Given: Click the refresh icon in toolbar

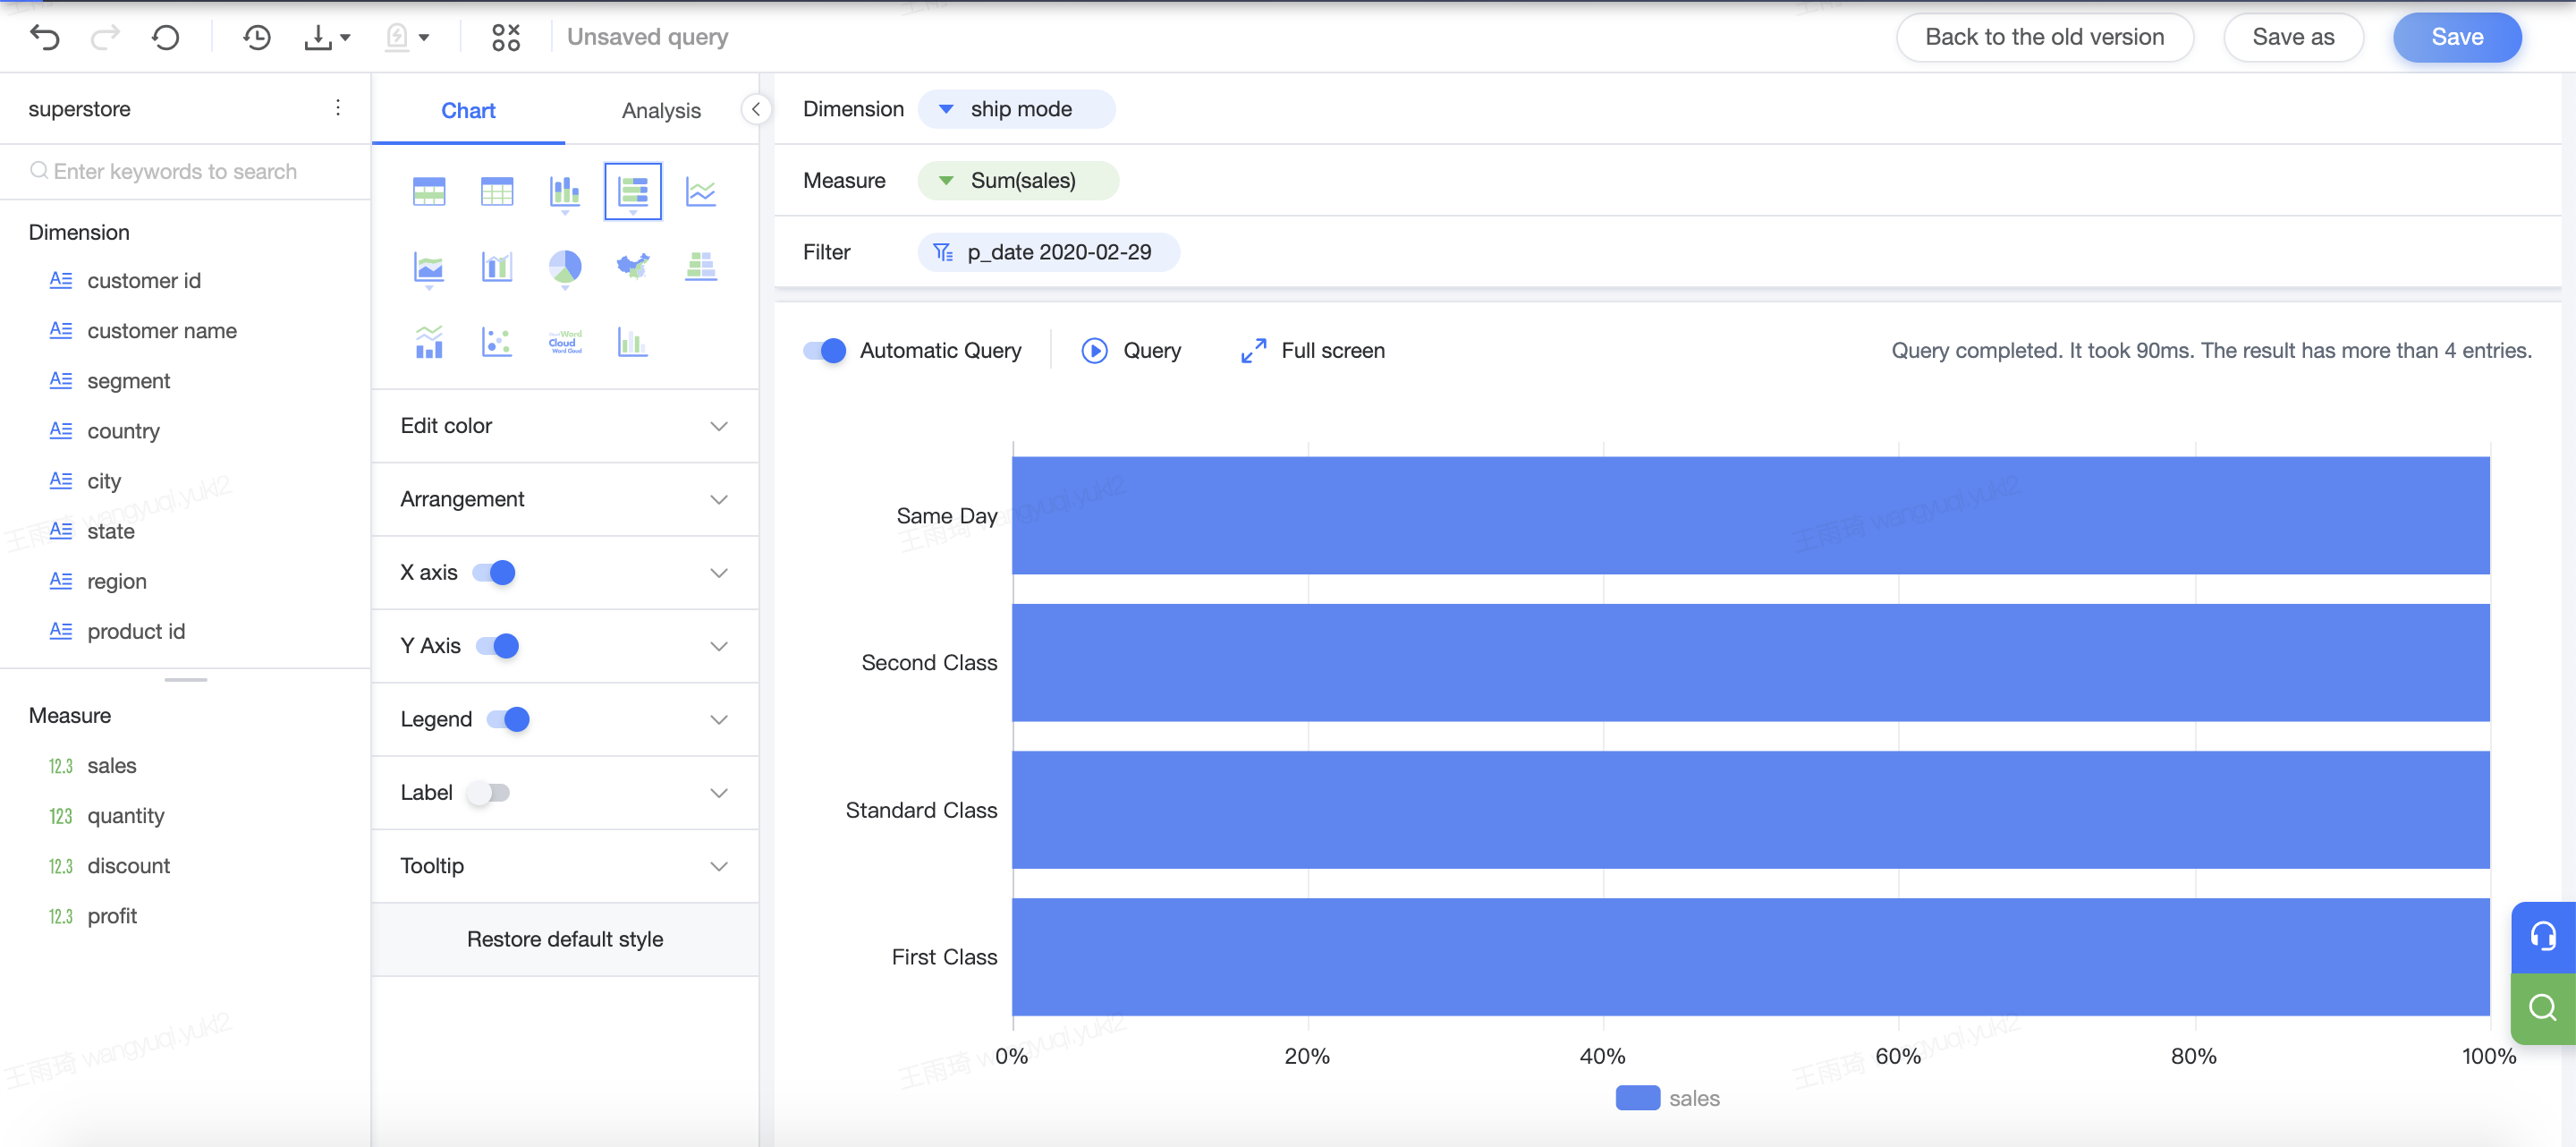Looking at the screenshot, I should point(166,37).
